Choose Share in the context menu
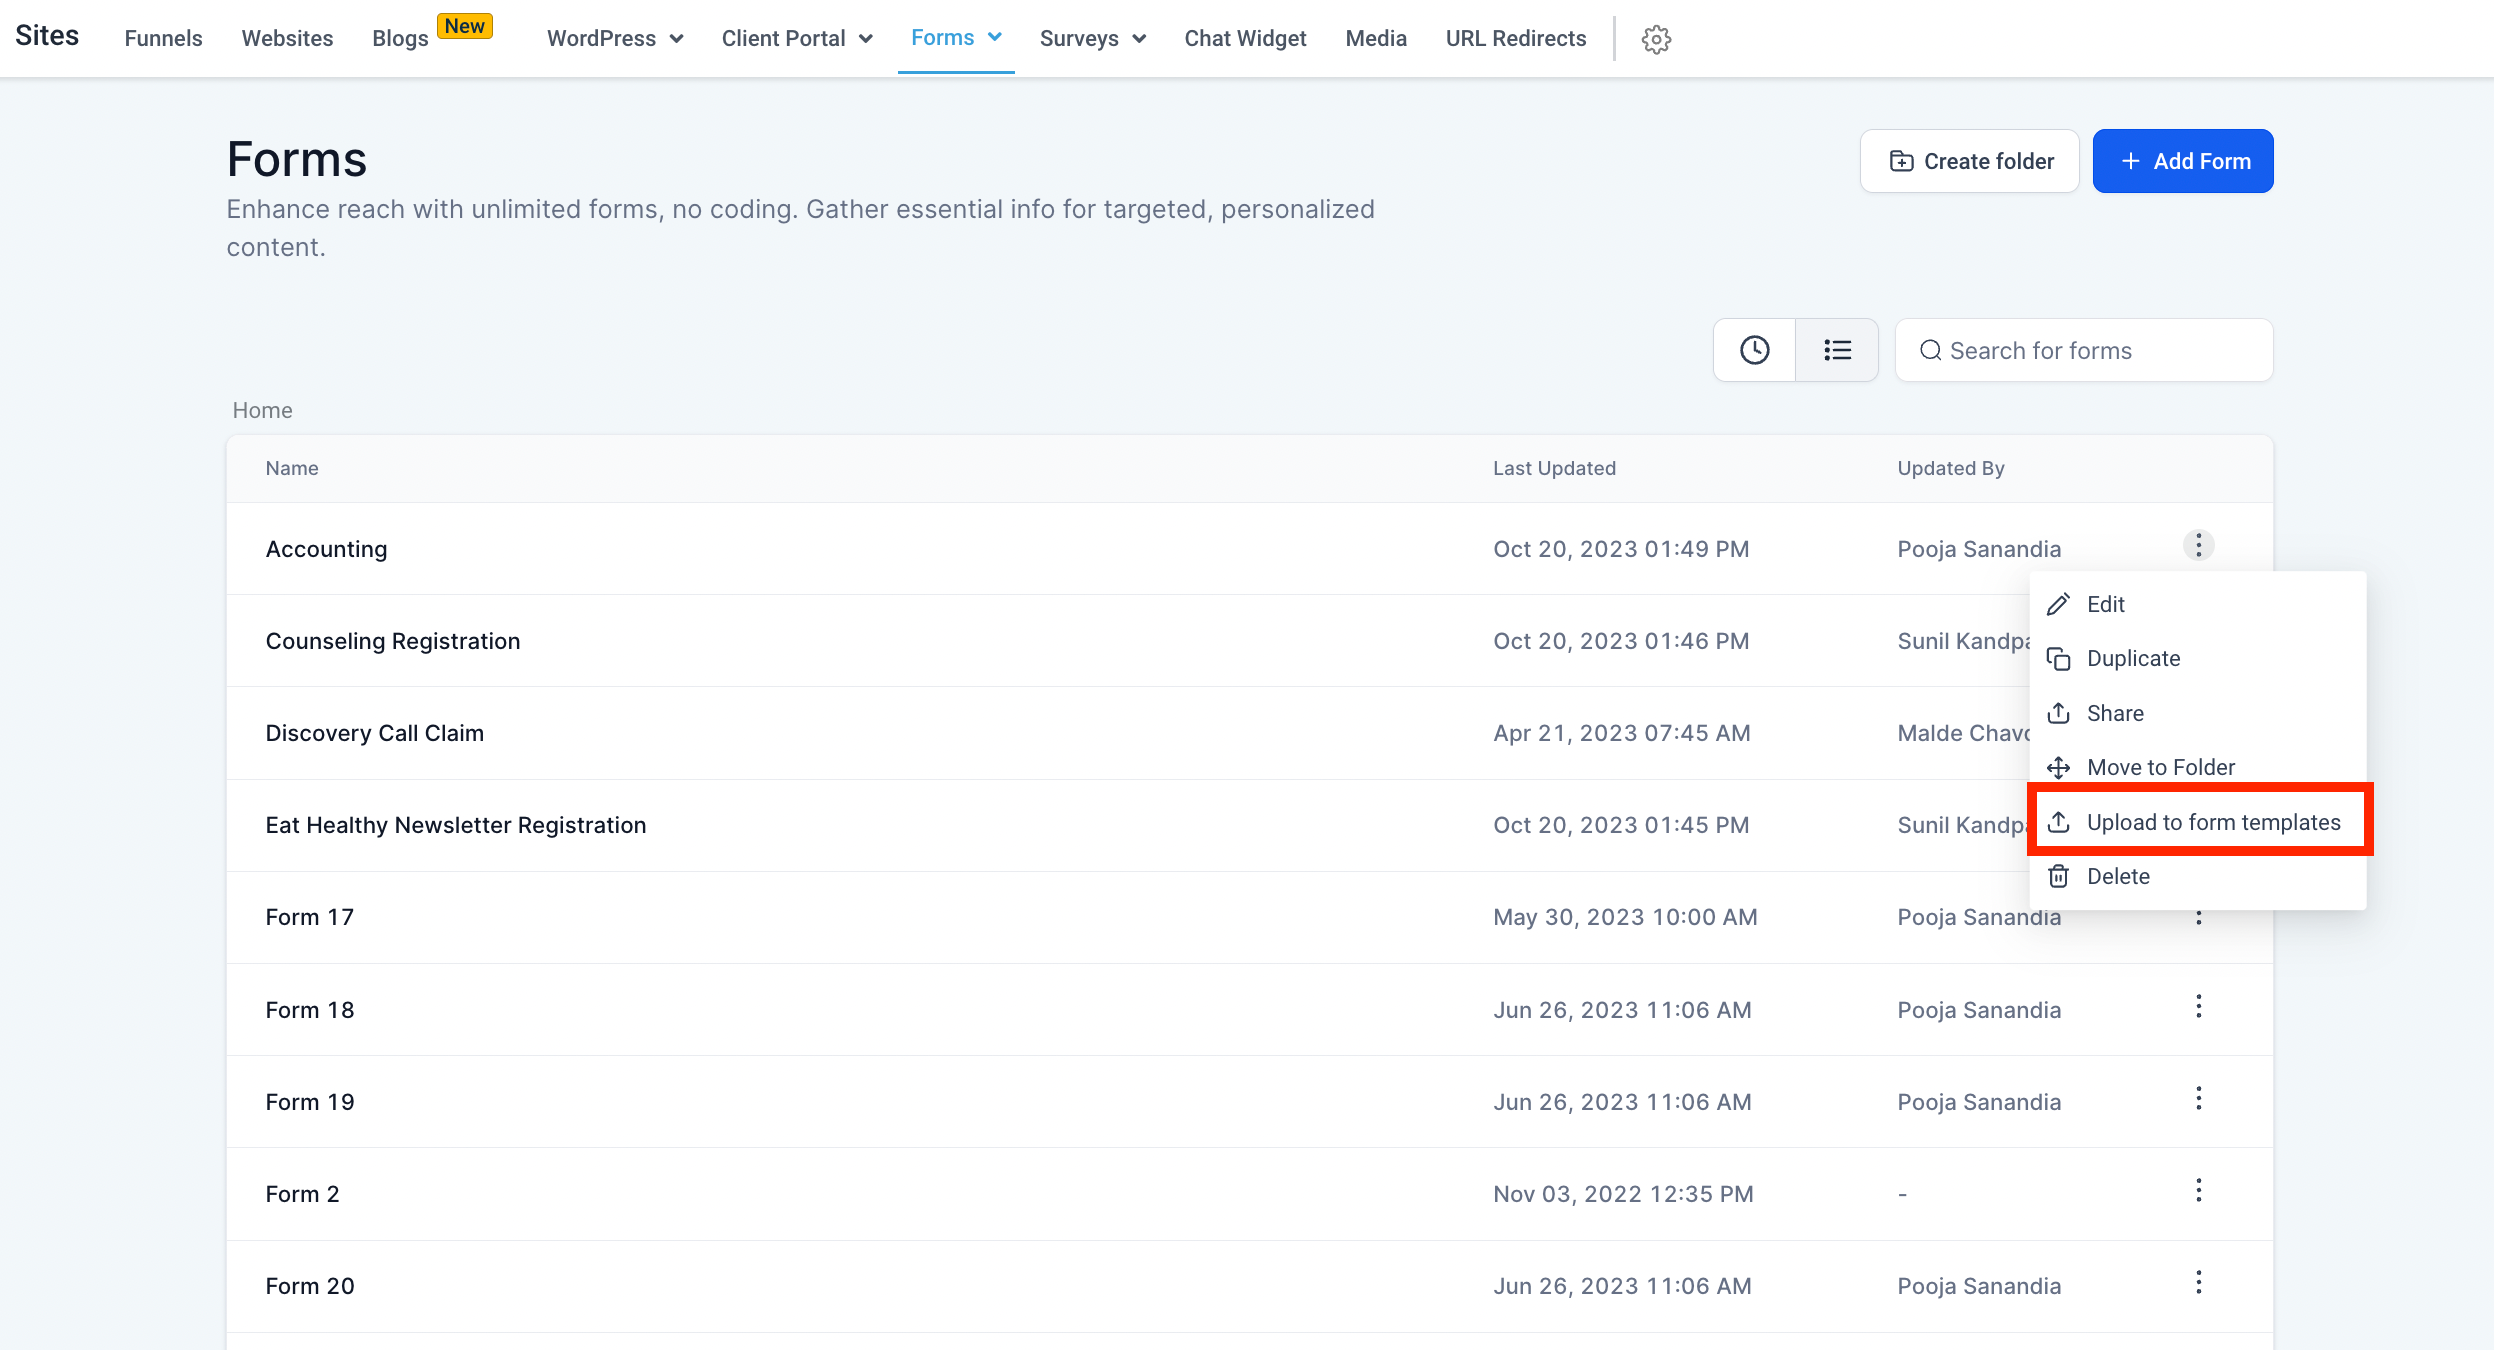This screenshot has width=2494, height=1350. click(x=2197, y=713)
